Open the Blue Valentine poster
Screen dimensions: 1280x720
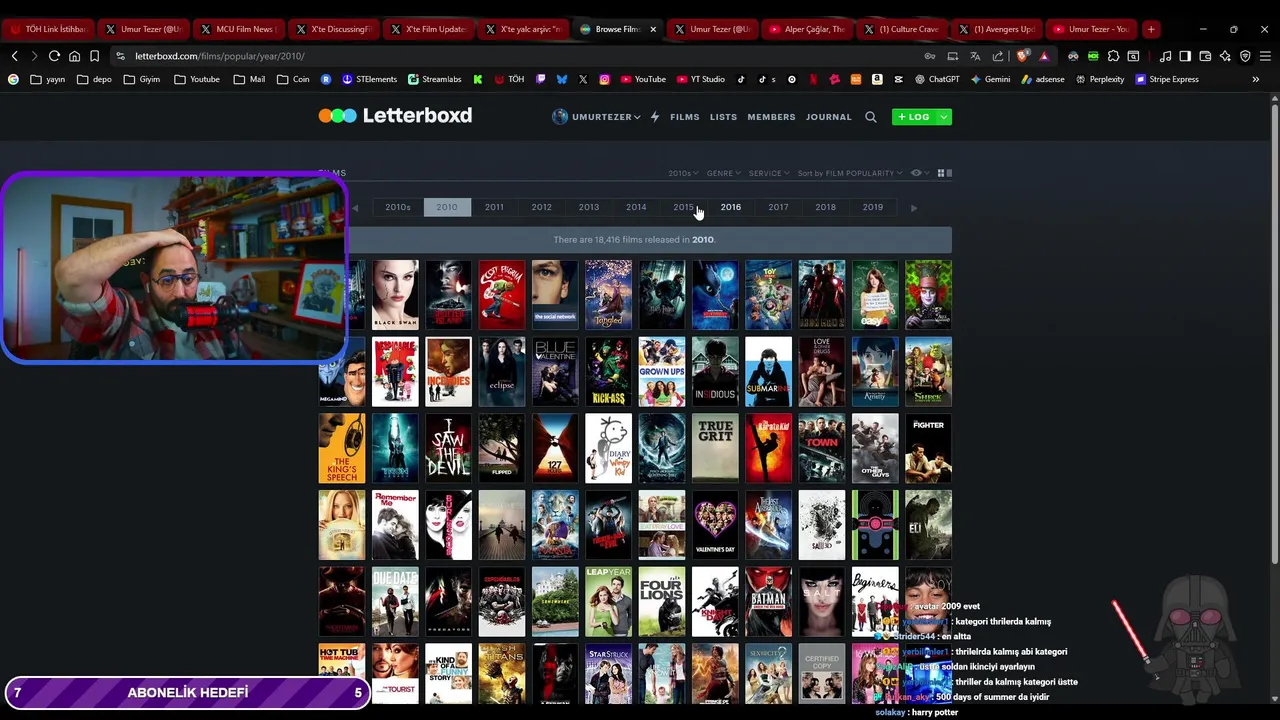[x=555, y=372]
